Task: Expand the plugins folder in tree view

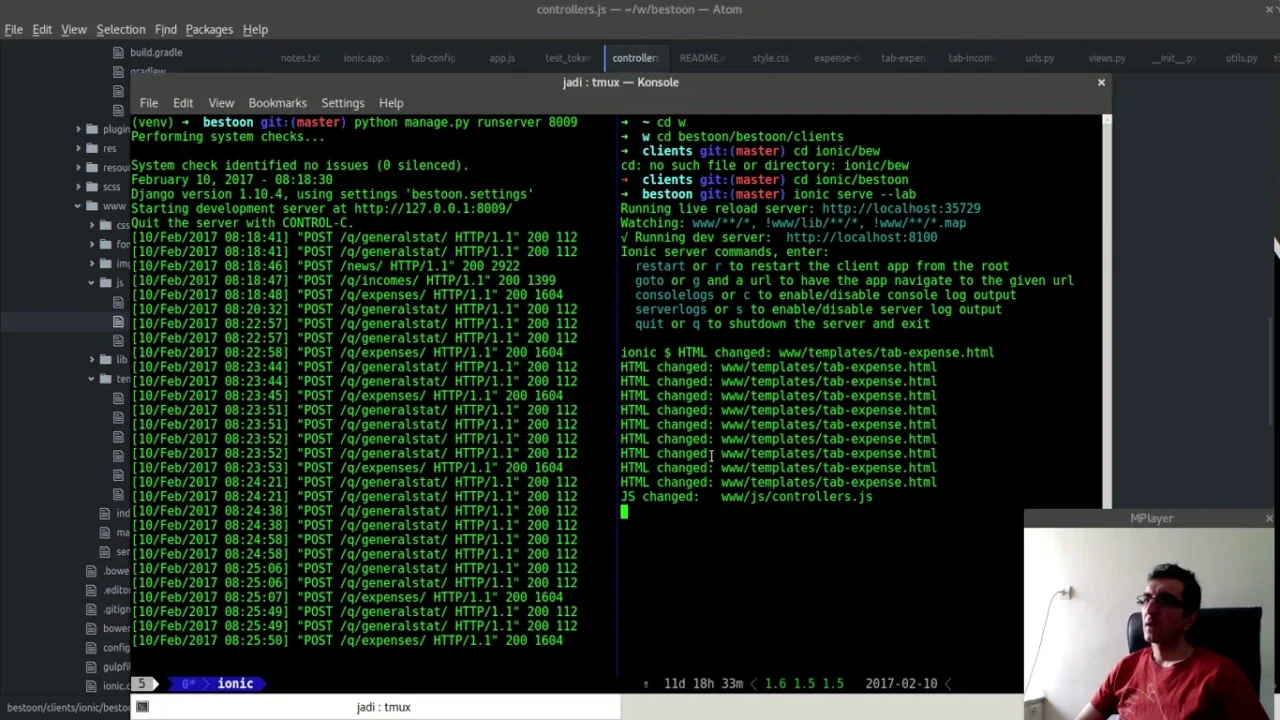Action: (78, 129)
